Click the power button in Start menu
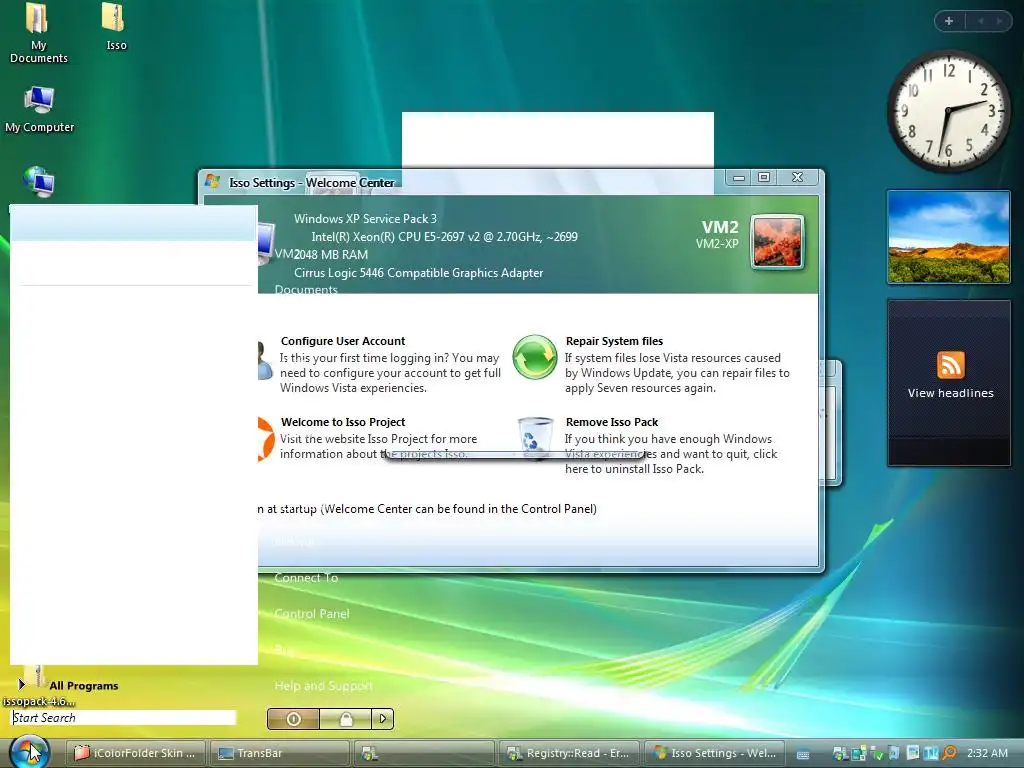Screen dimensions: 1024x768 click(293, 719)
